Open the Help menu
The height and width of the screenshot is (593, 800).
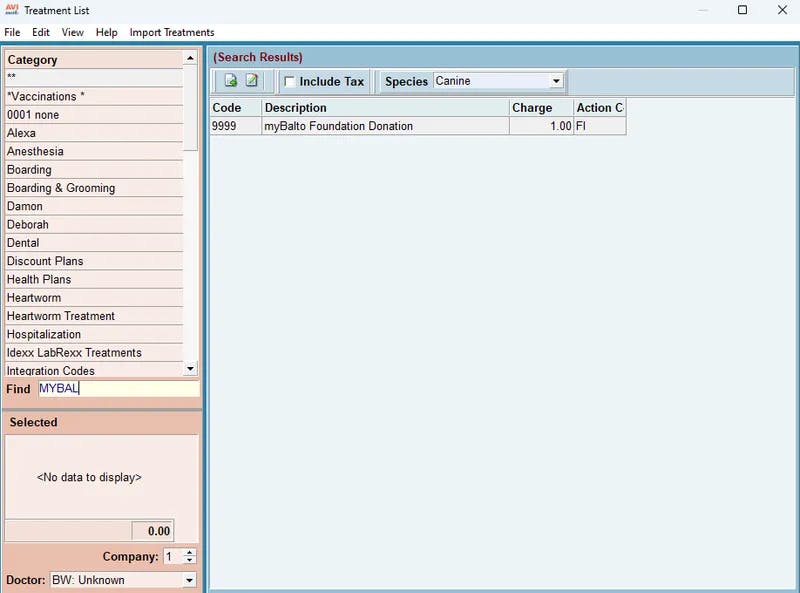click(x=106, y=32)
